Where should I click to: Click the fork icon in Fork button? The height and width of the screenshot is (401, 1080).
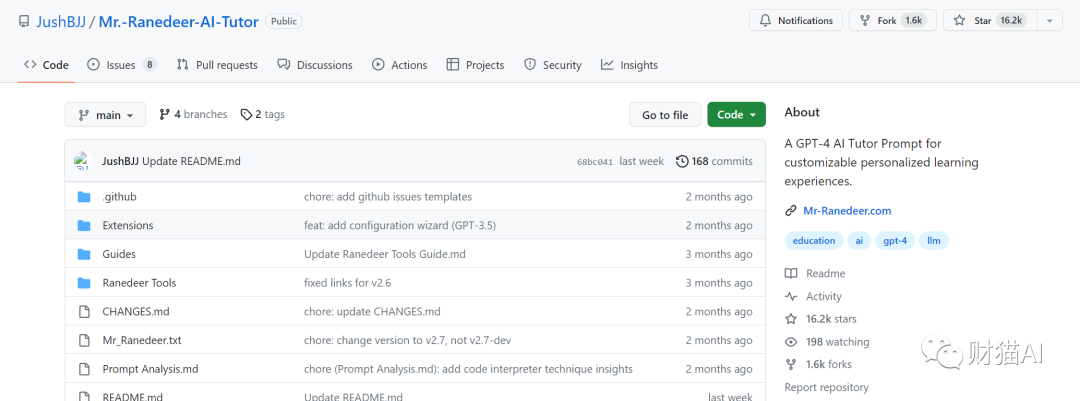[x=865, y=21]
